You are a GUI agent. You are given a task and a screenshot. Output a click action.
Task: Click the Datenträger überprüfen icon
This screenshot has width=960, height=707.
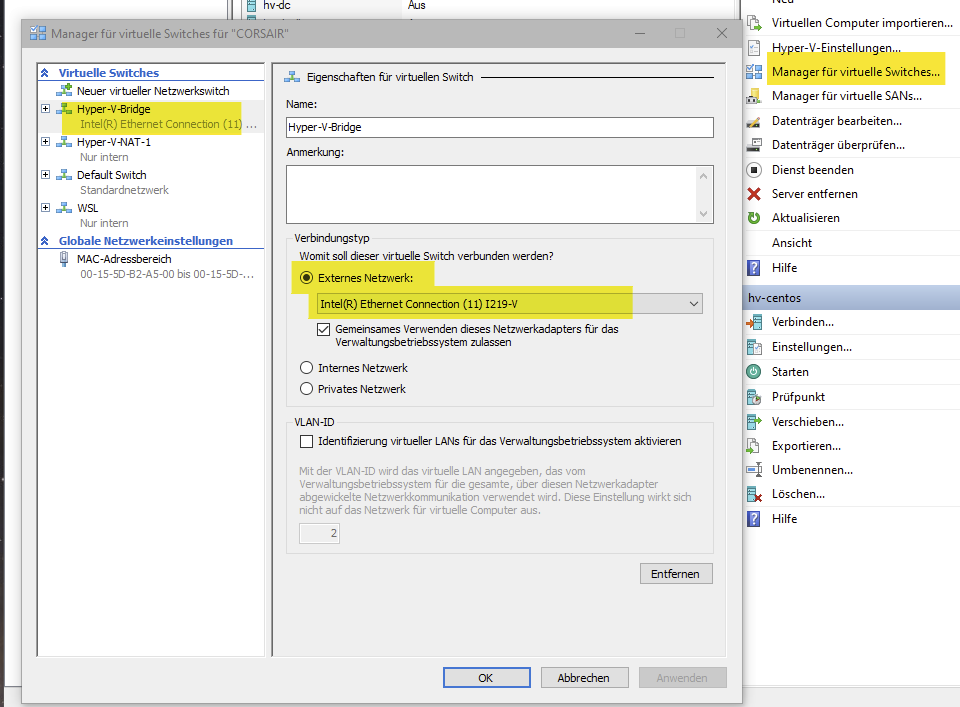pyautogui.click(x=754, y=145)
